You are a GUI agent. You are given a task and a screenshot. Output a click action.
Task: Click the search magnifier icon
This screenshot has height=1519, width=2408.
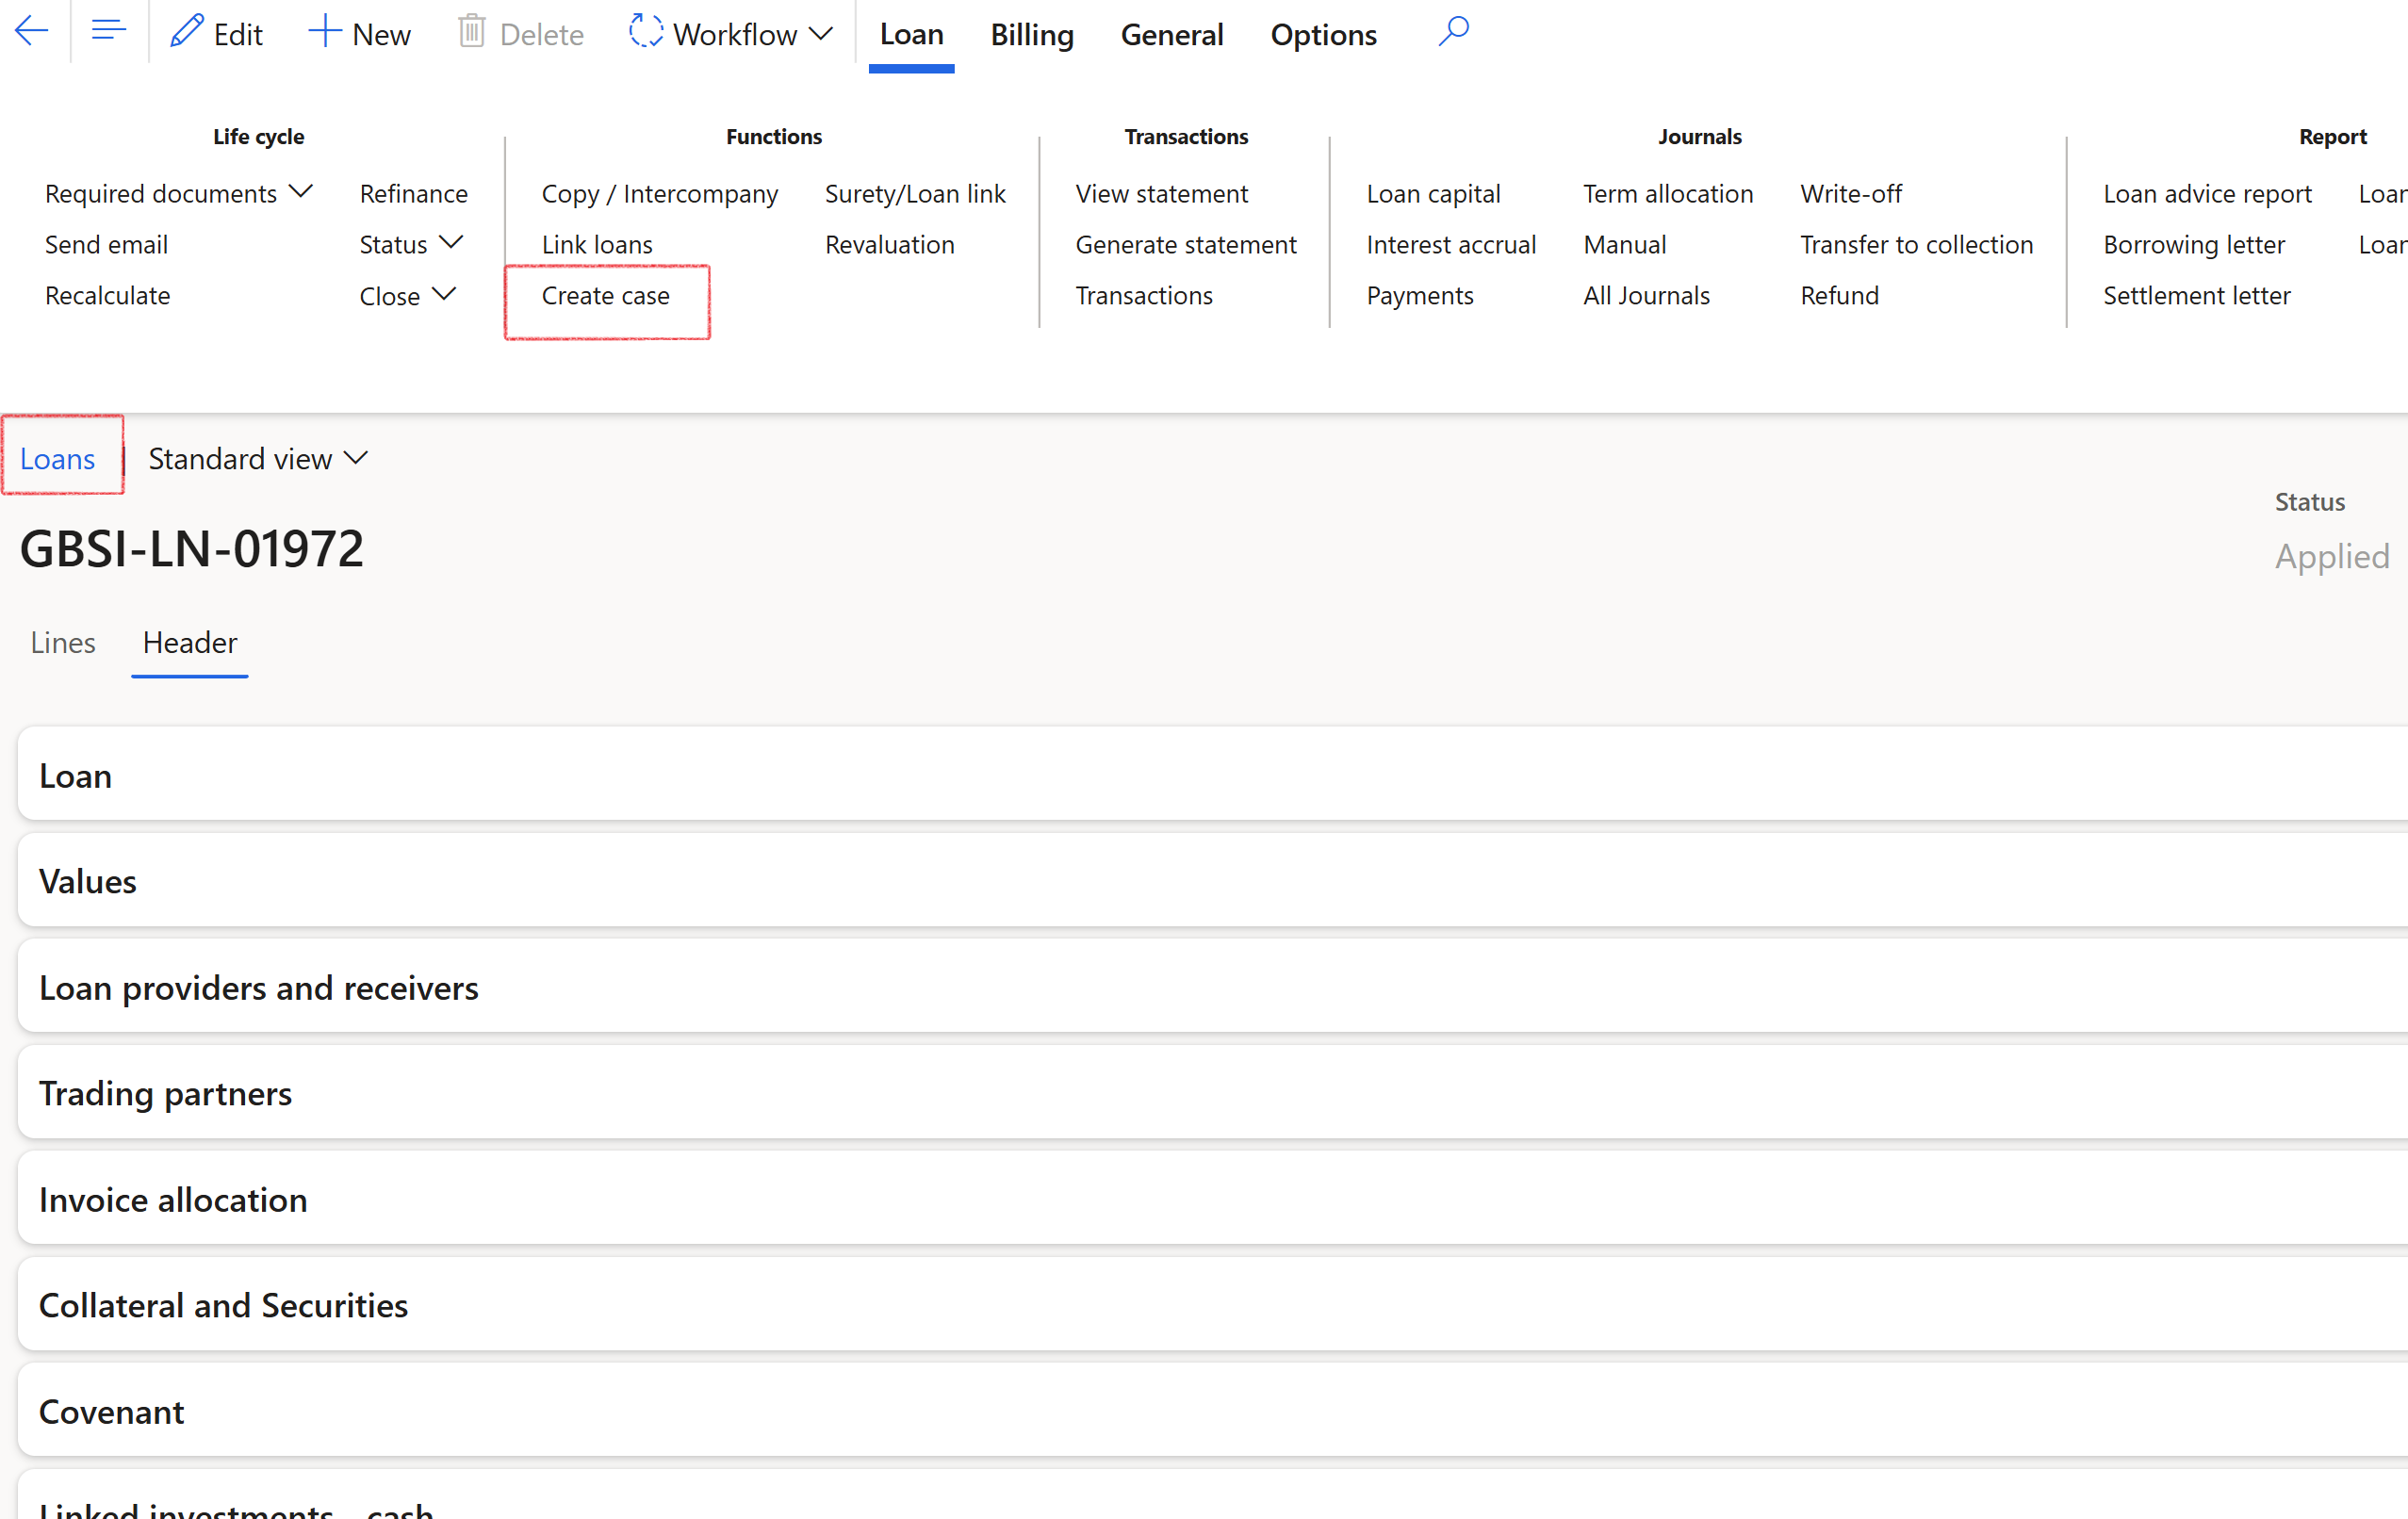1453,32
